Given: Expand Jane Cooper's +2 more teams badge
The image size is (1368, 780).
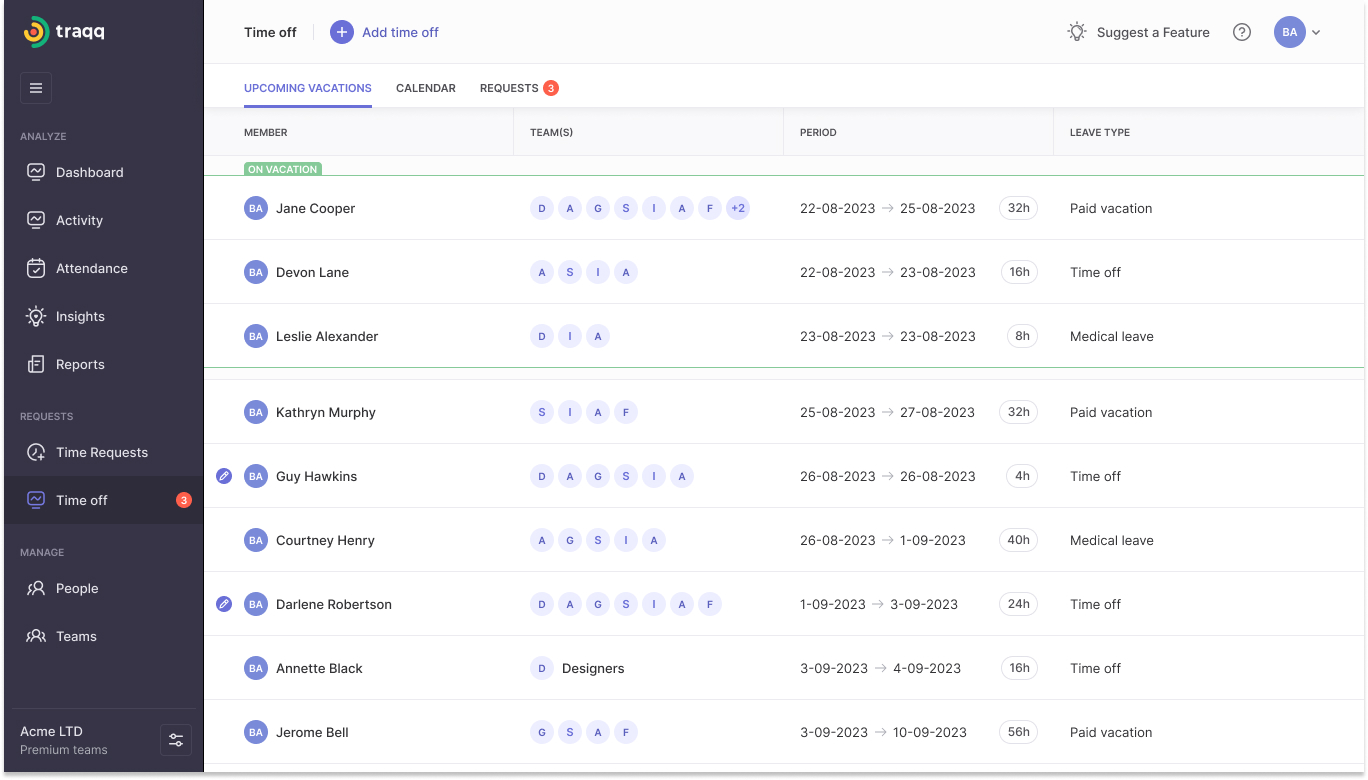Looking at the screenshot, I should tap(738, 208).
